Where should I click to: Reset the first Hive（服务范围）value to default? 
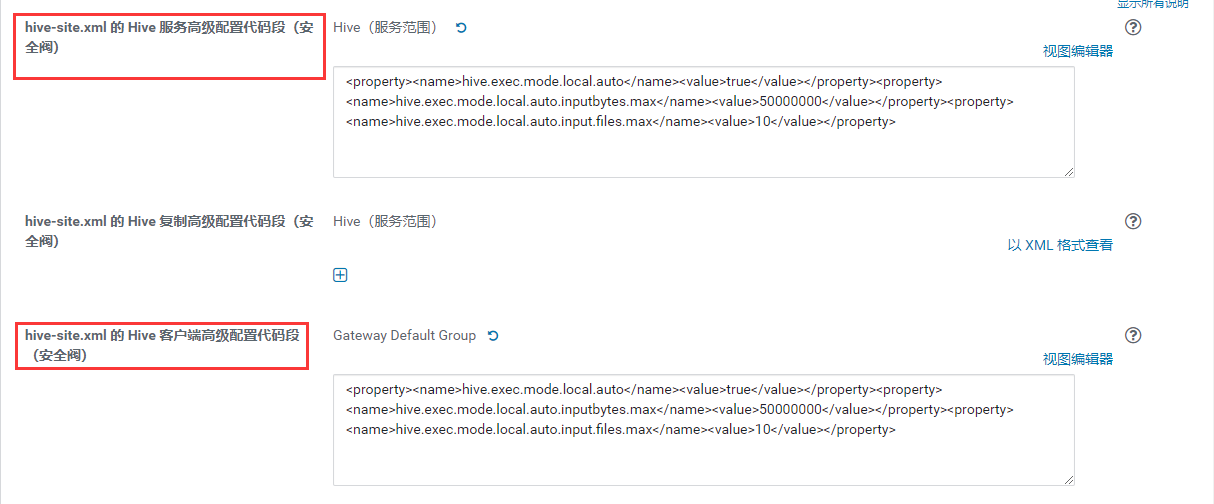click(x=461, y=27)
